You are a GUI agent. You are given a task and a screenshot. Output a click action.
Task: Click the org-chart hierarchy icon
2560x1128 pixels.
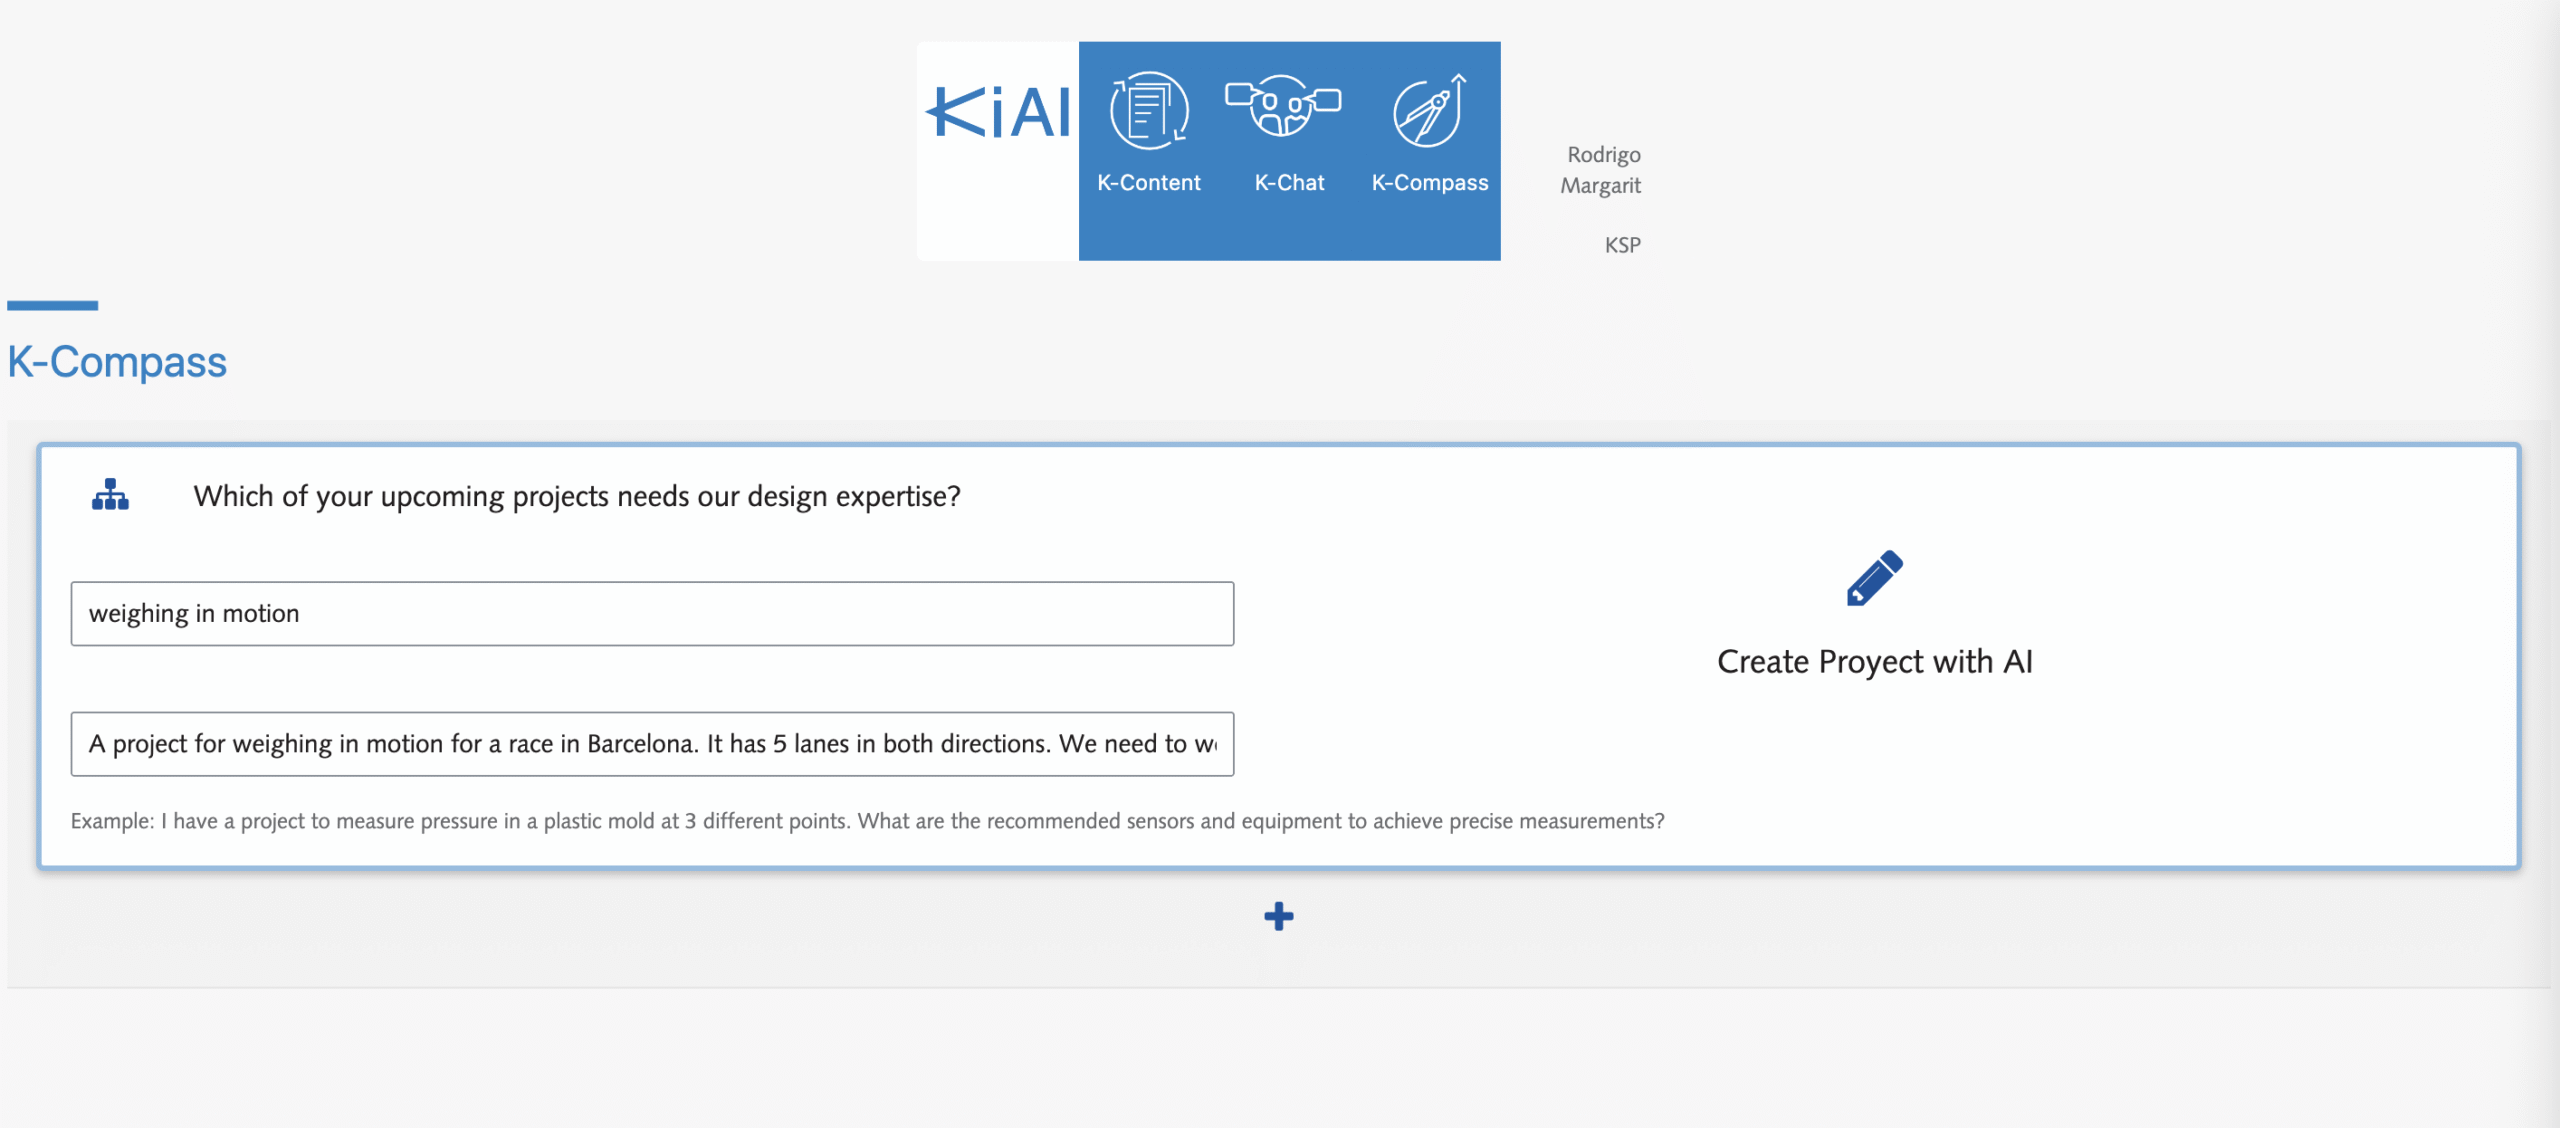(110, 494)
